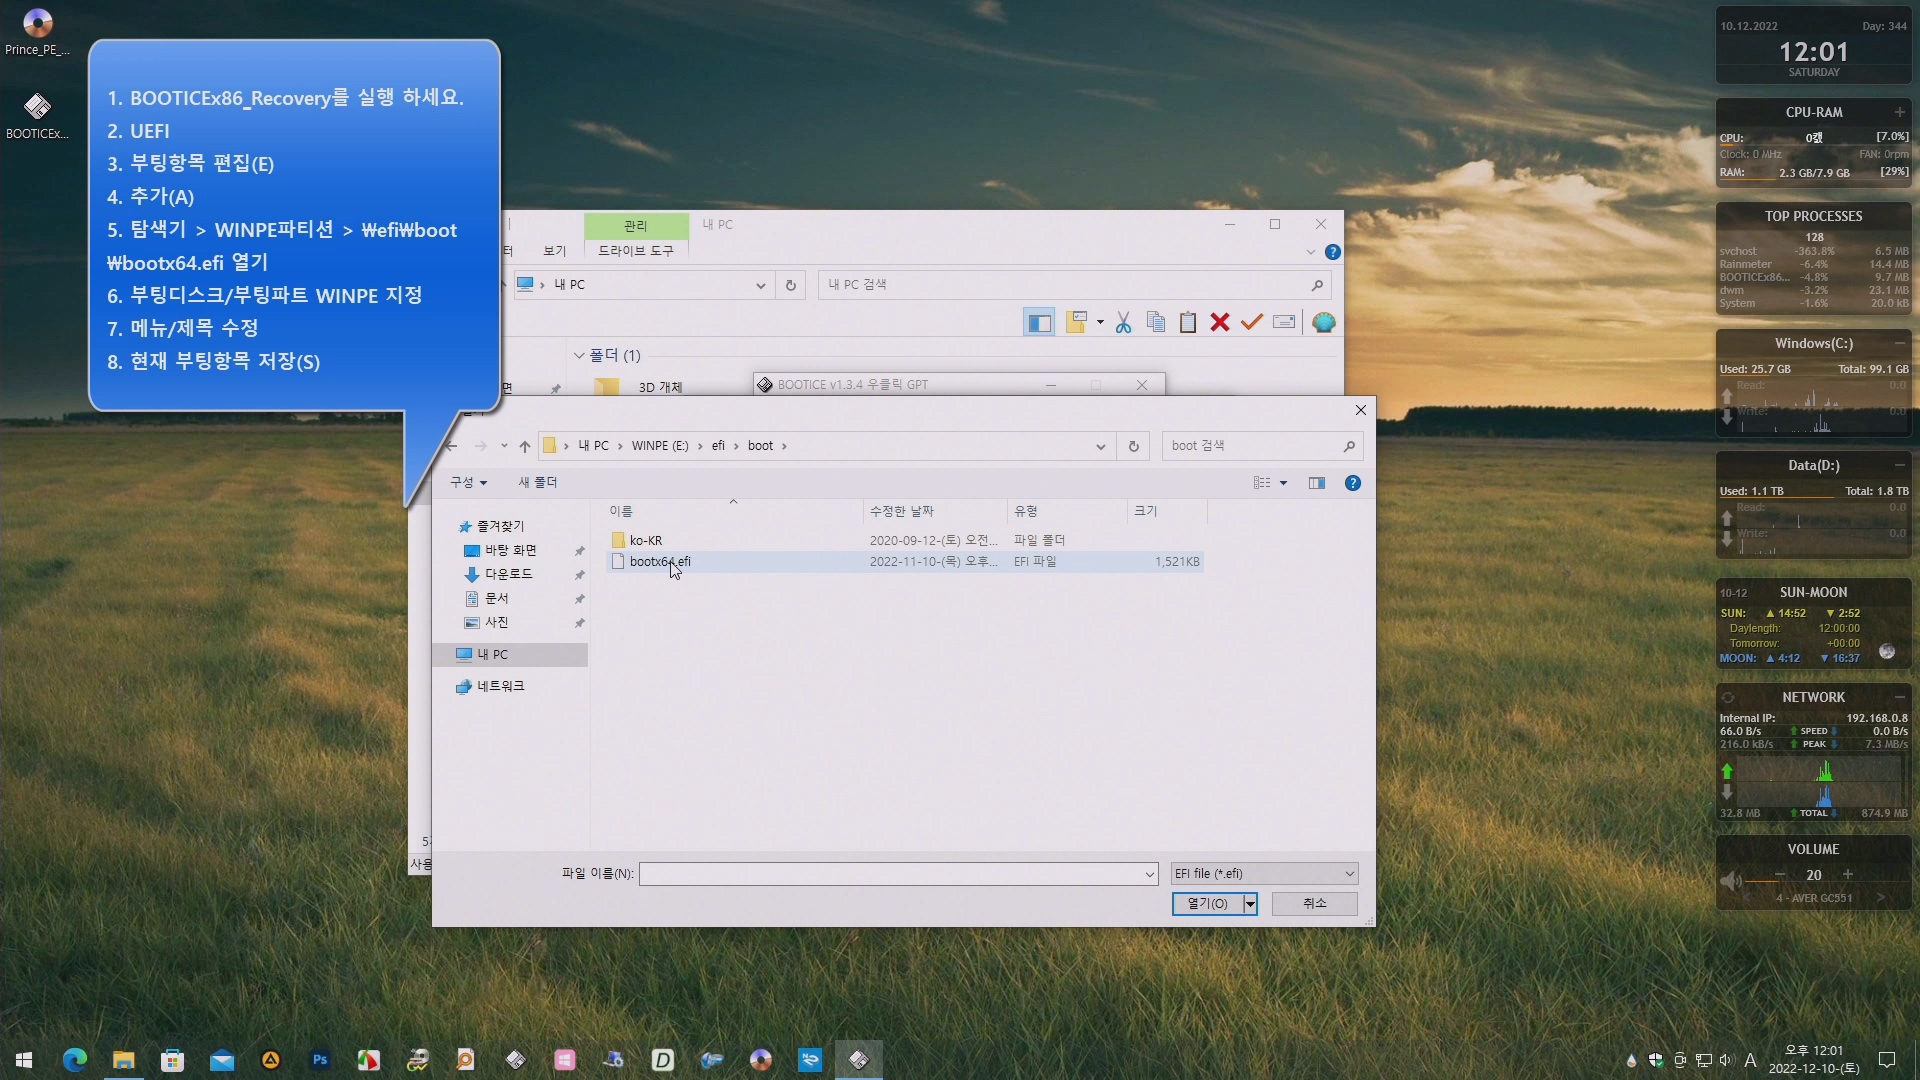Click the folder options icon in 내 PC toolbar

pyautogui.click(x=1076, y=322)
